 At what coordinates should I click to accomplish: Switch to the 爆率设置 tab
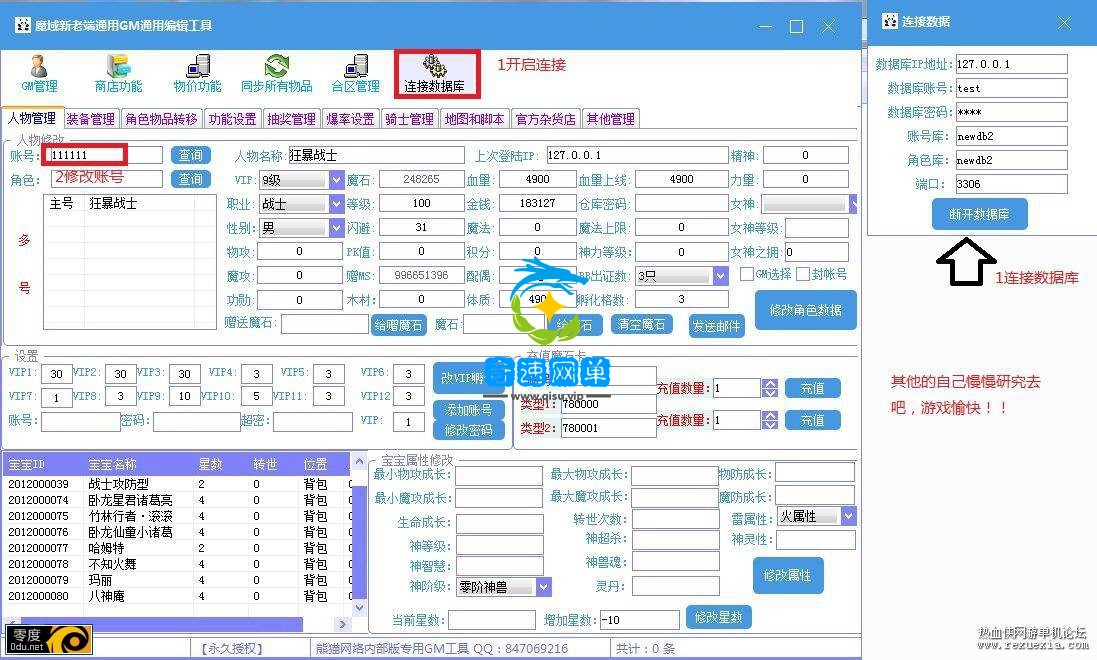click(349, 119)
